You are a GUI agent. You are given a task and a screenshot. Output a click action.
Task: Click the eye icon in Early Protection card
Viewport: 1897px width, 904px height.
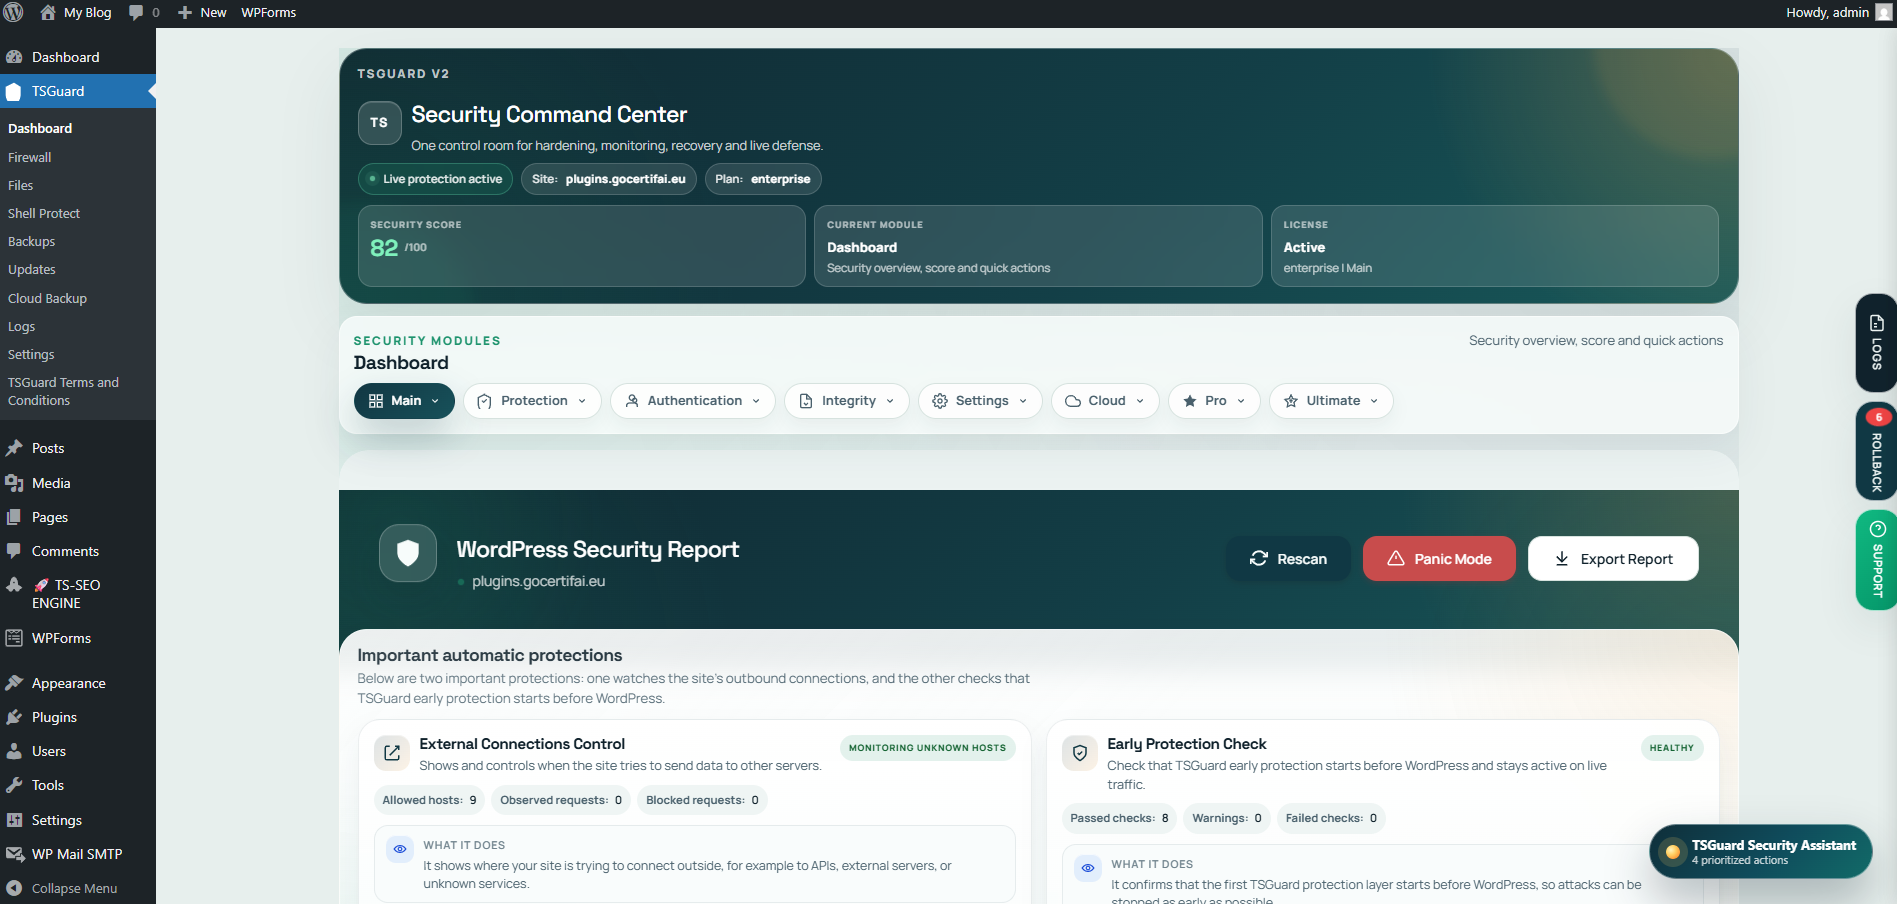point(1088,868)
